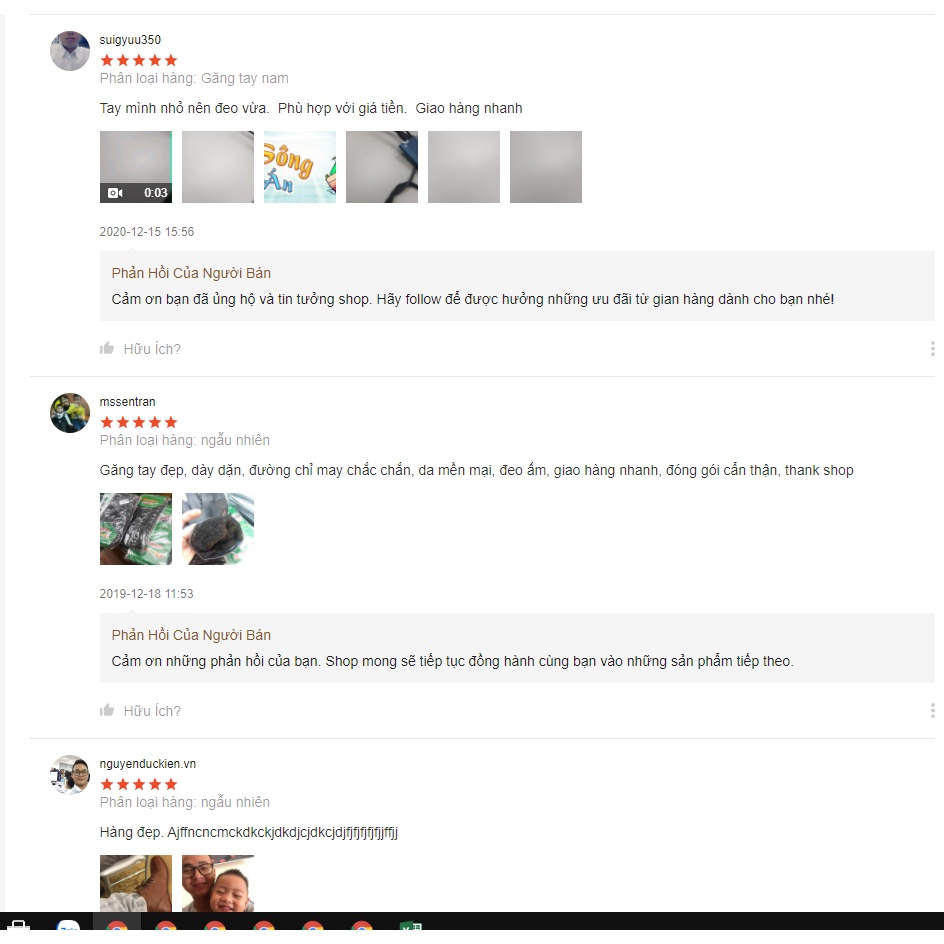Image resolution: width=944 pixels, height=944 pixels.
Task: Open the Sông Án image thumbnail
Action: click(300, 167)
